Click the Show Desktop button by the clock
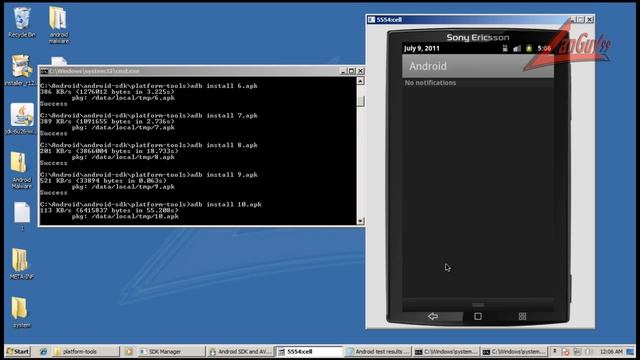Image resolution: width=640 pixels, height=360 pixels. click(x=631, y=351)
